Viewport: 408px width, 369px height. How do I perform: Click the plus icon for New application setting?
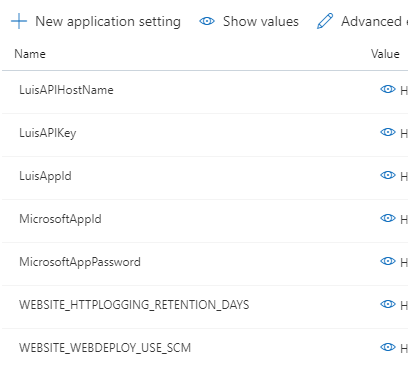(19, 22)
